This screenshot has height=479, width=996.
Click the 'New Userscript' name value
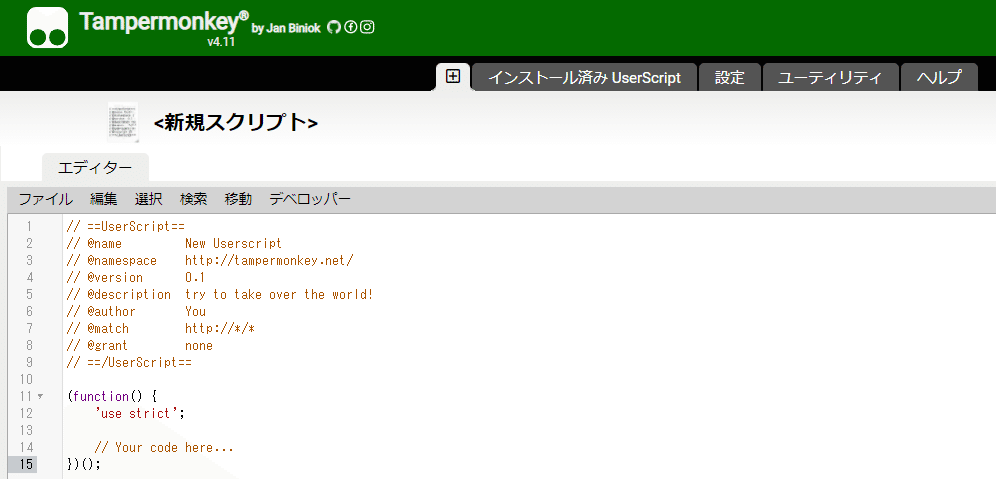tap(233, 243)
